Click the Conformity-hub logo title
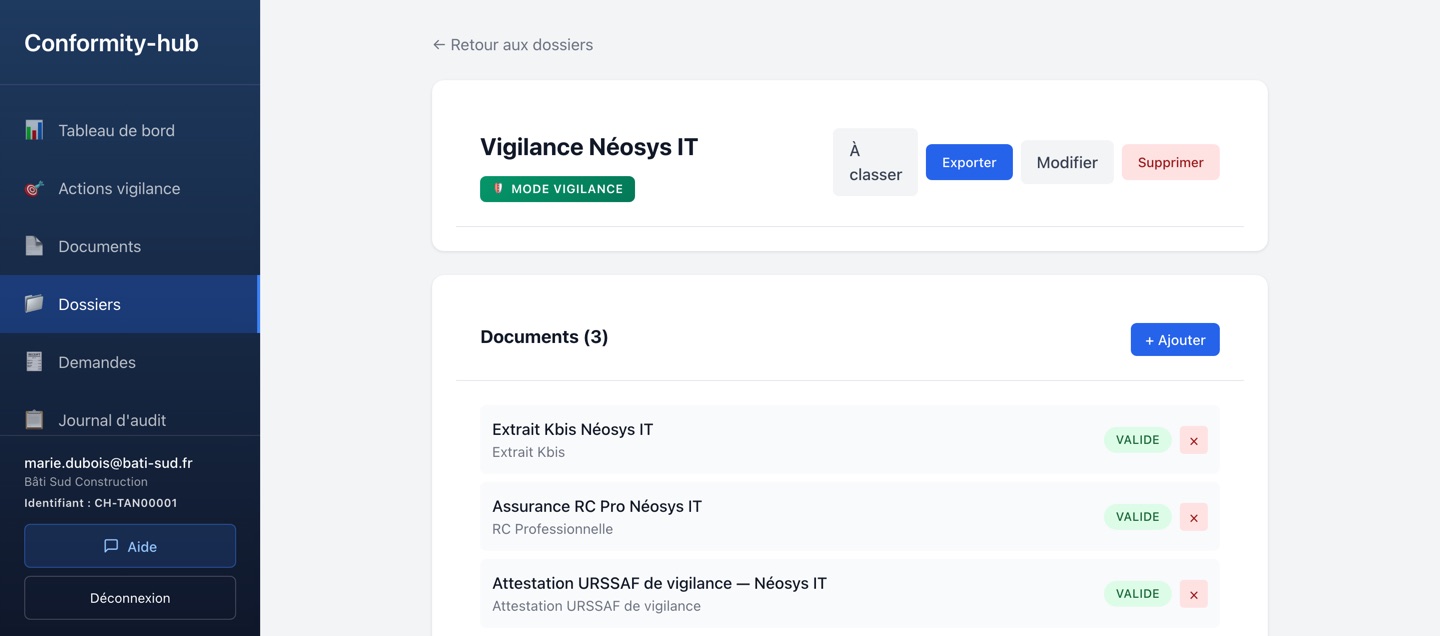The image size is (1440, 636). tap(111, 43)
